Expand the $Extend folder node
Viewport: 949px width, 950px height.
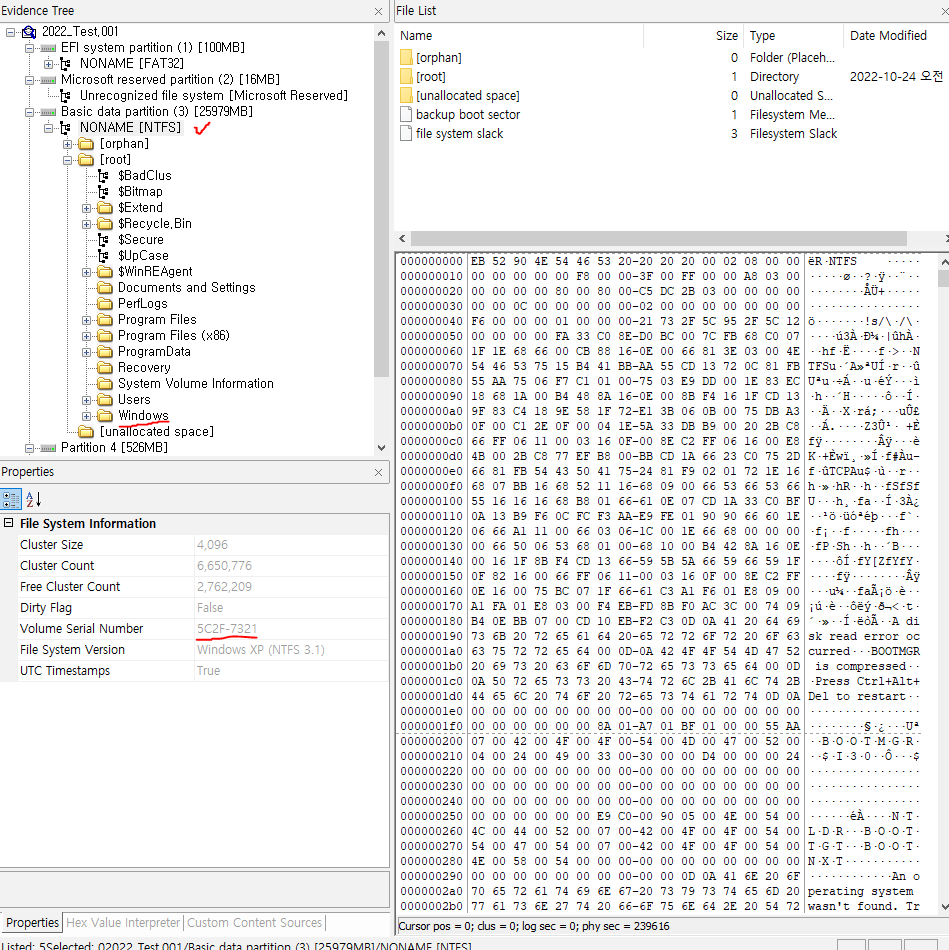pos(87,208)
